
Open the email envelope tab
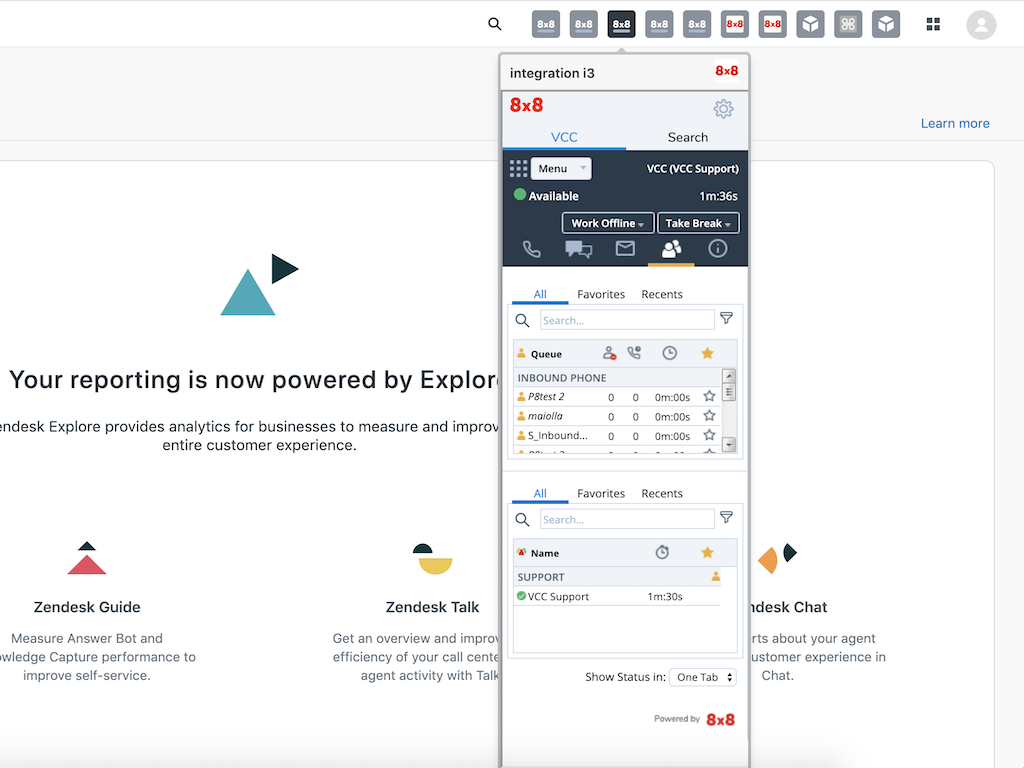tap(625, 249)
